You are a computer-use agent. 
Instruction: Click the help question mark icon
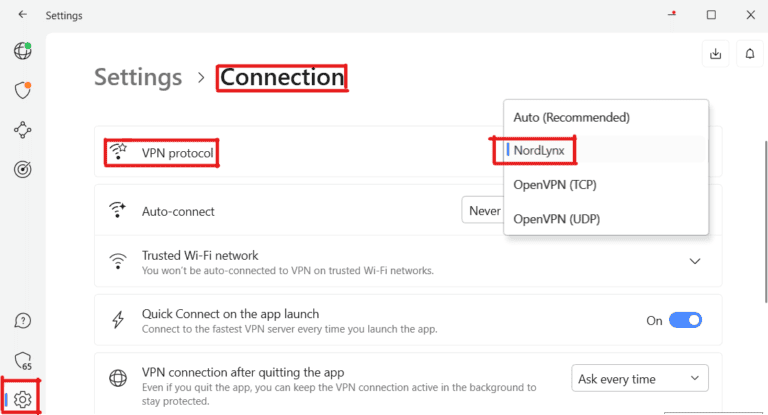point(22,321)
